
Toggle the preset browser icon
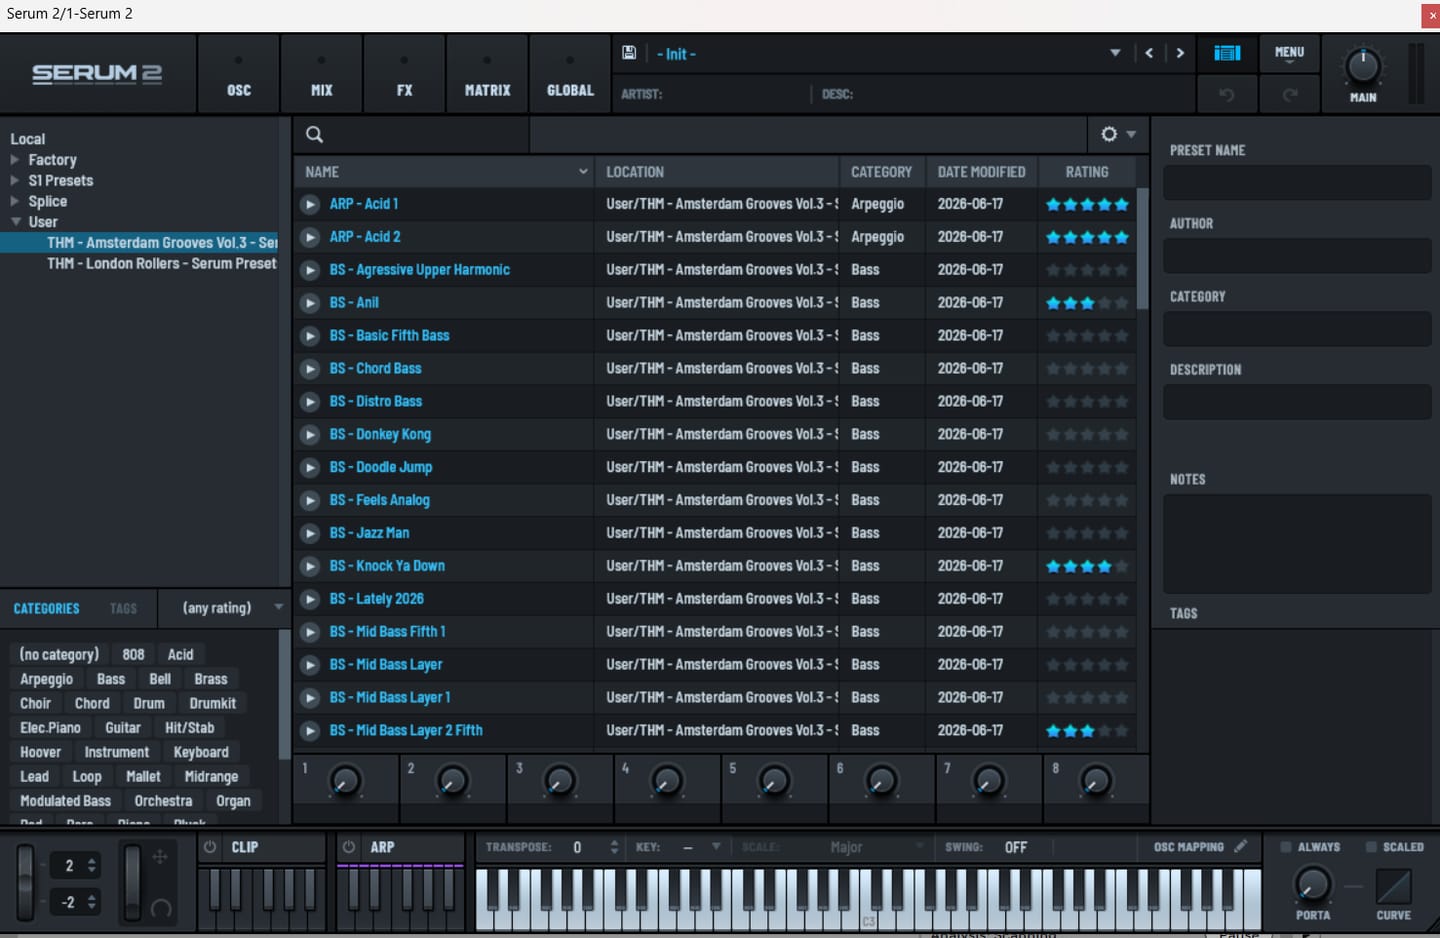[1227, 53]
